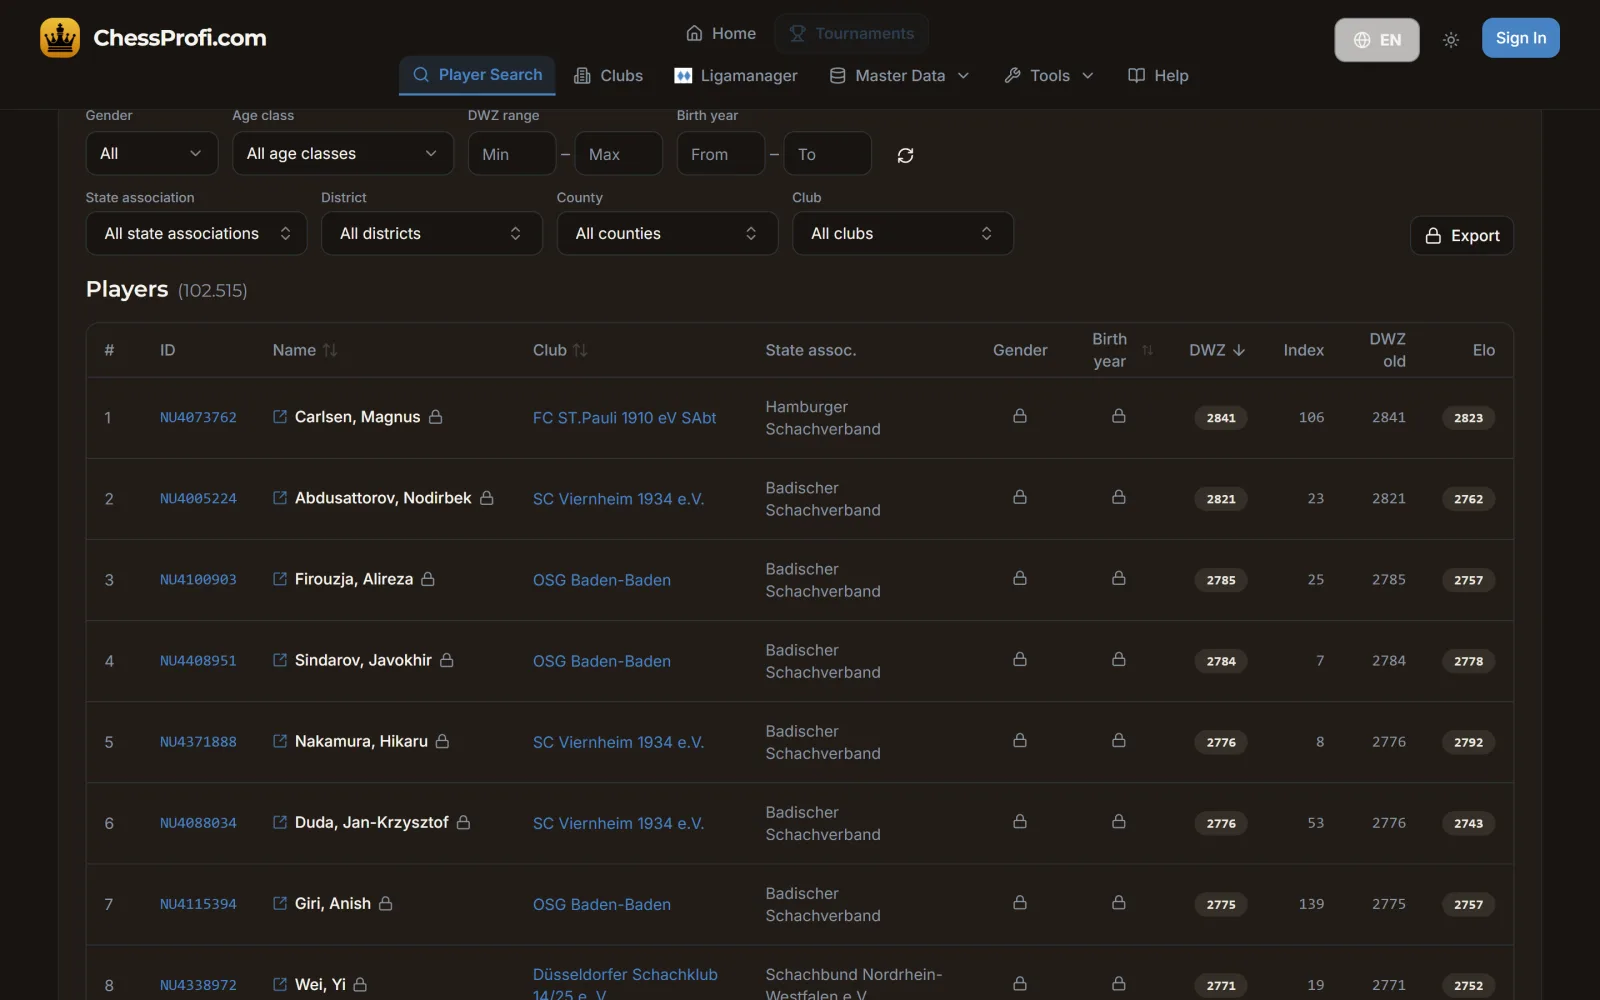Click the ChessProfi crown logo icon

pyautogui.click(x=60, y=38)
